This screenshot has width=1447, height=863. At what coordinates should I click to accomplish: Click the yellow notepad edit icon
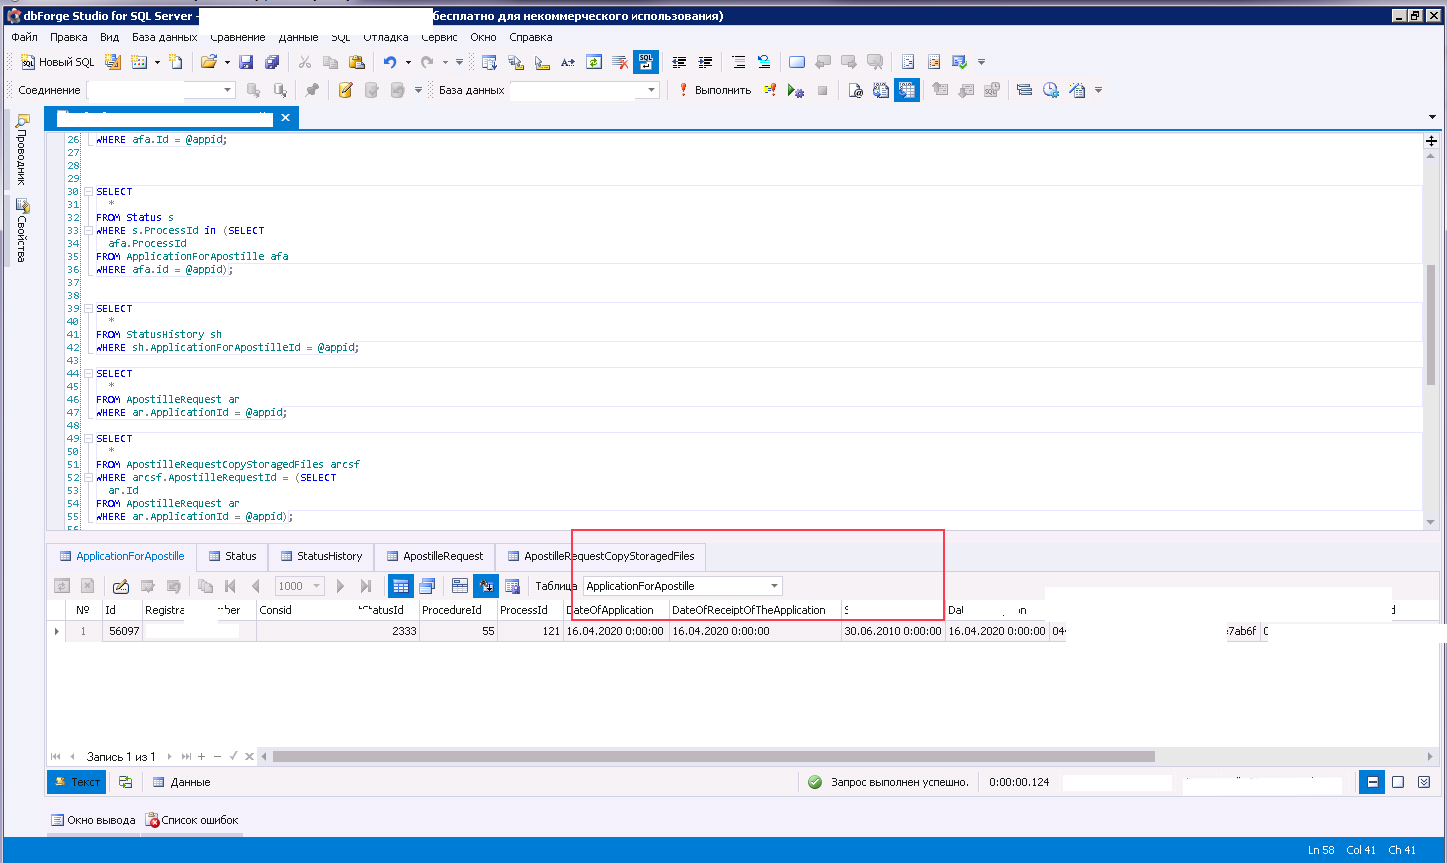point(345,90)
